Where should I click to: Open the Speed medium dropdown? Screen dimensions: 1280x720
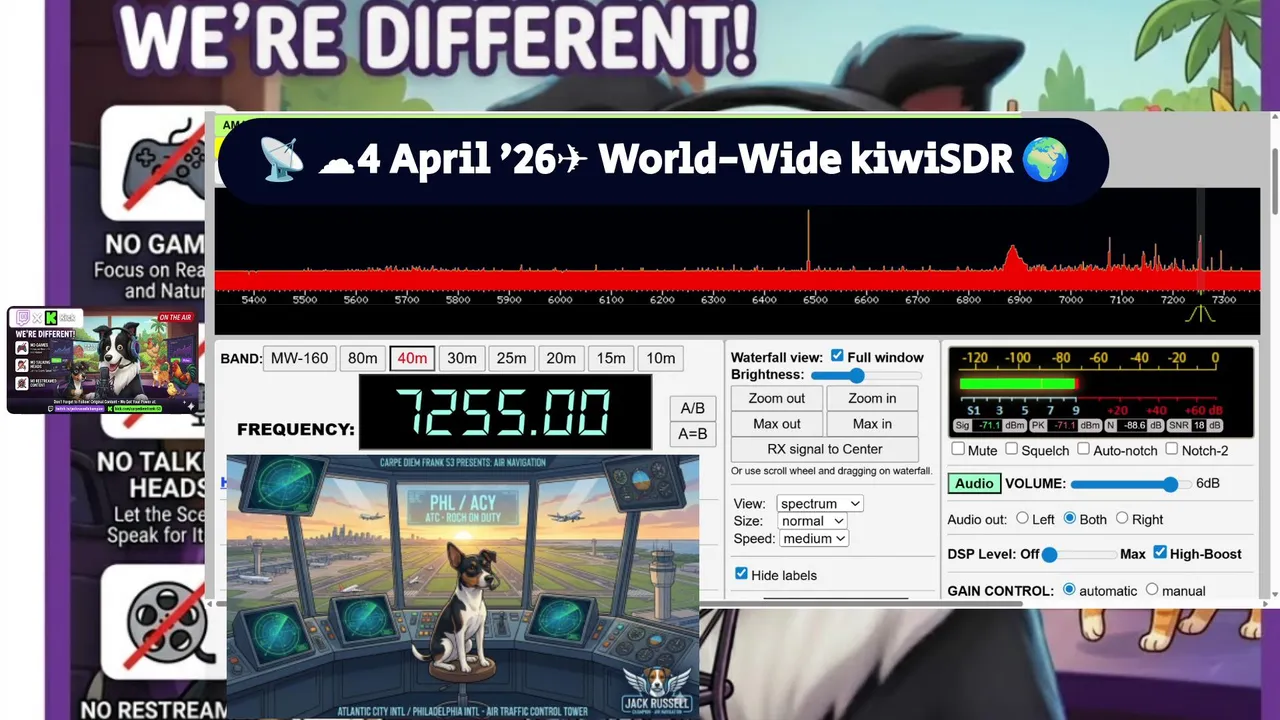[813, 538]
